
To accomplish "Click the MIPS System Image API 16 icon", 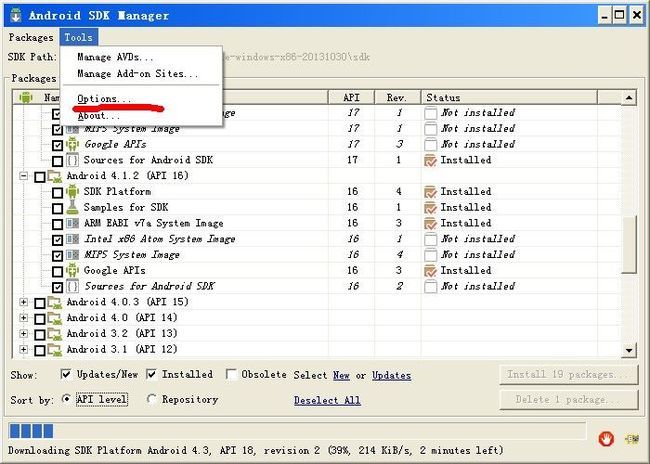I will point(73,255).
